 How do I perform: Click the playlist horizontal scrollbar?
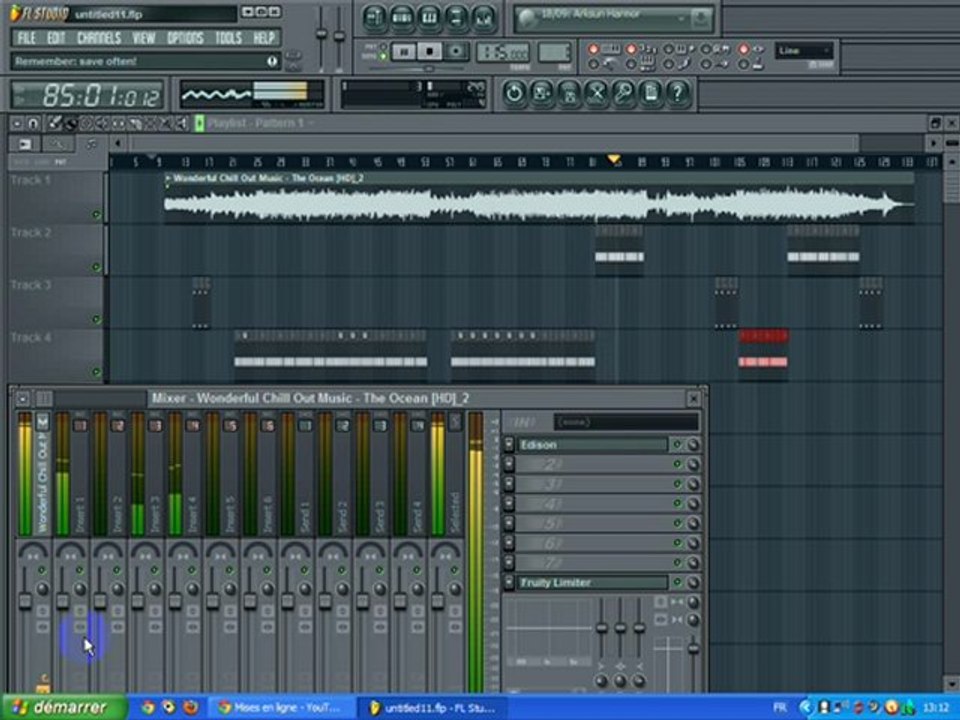[493, 143]
